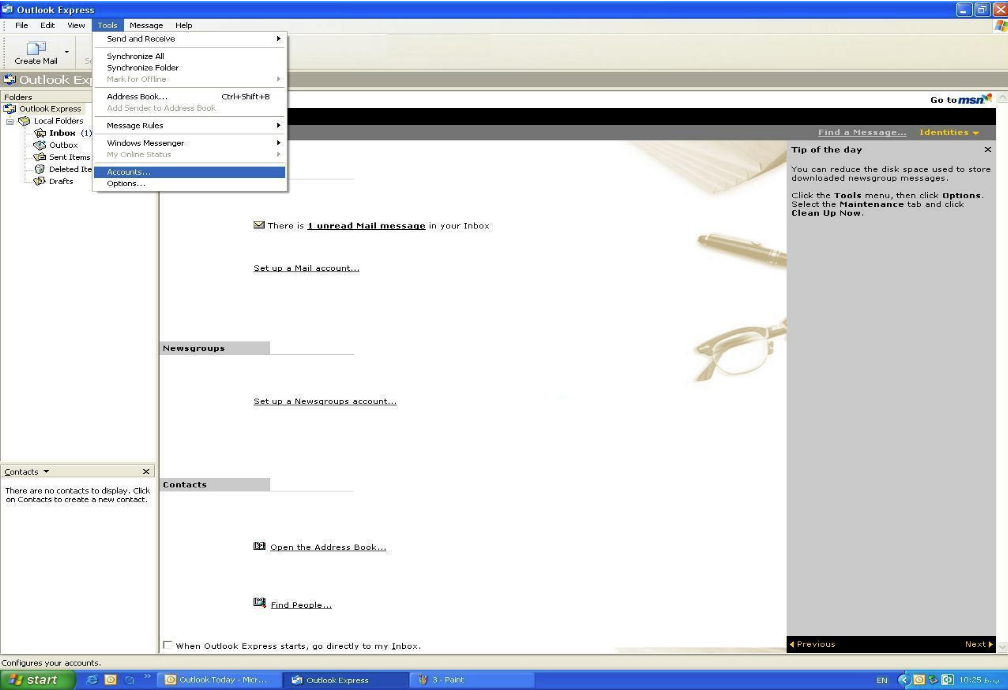1008x690 pixels.
Task: Click Set up a Mail account link
Action: click(306, 268)
